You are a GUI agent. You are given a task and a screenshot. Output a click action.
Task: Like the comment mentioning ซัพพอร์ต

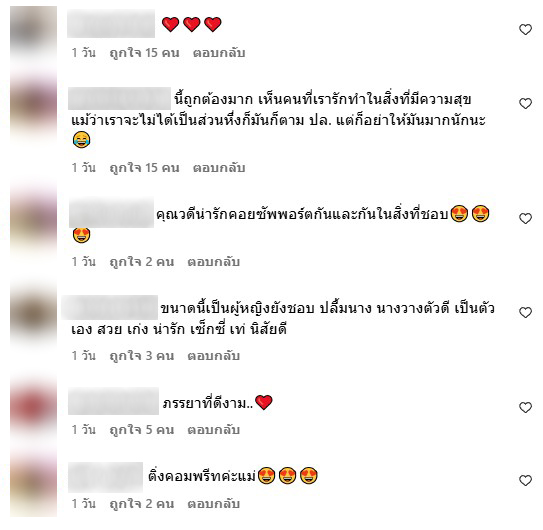point(525,218)
